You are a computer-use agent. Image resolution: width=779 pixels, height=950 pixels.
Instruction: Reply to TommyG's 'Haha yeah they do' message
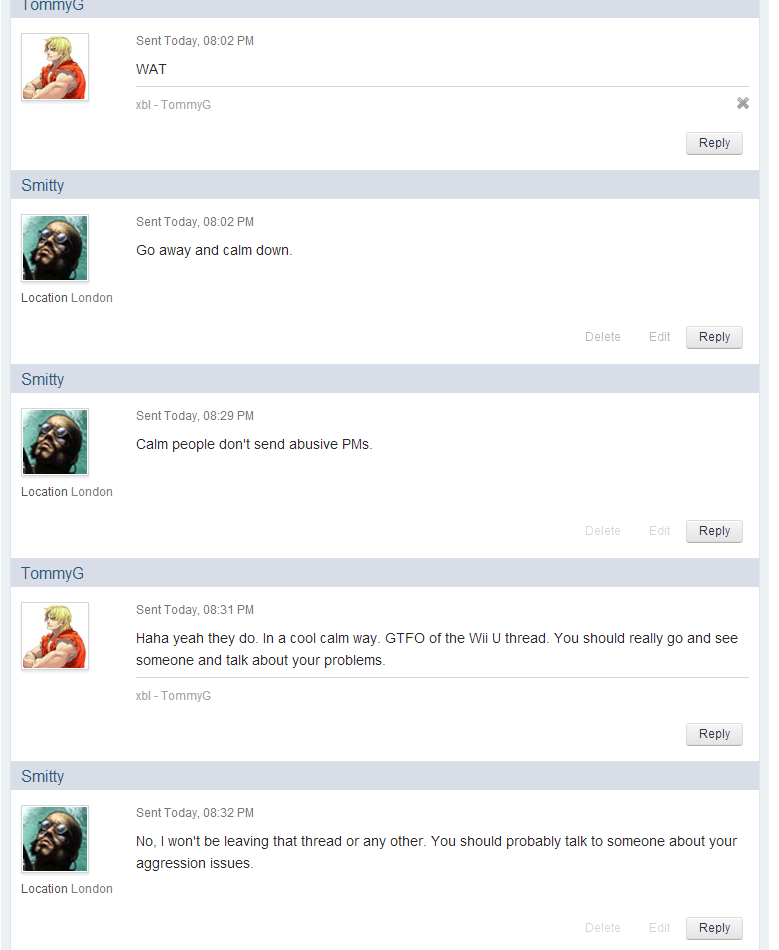click(x=714, y=734)
